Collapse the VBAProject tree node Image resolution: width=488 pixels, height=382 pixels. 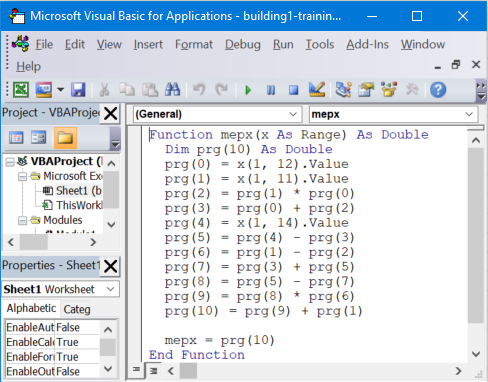(10, 162)
